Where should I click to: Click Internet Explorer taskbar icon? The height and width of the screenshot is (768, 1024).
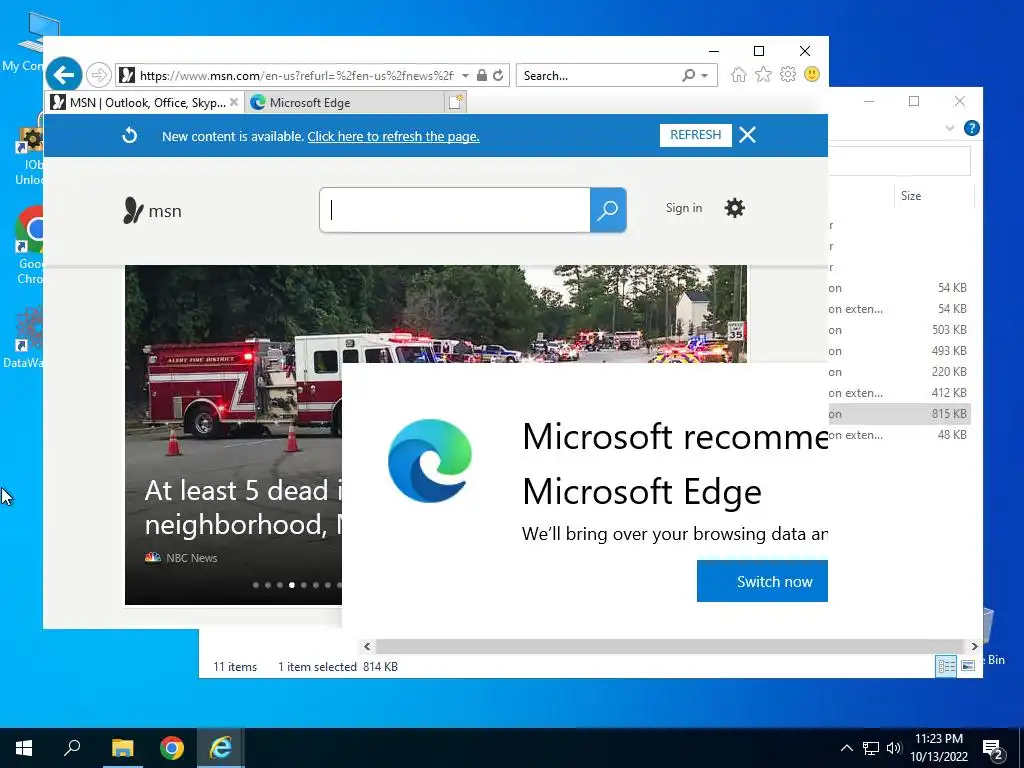(x=221, y=748)
